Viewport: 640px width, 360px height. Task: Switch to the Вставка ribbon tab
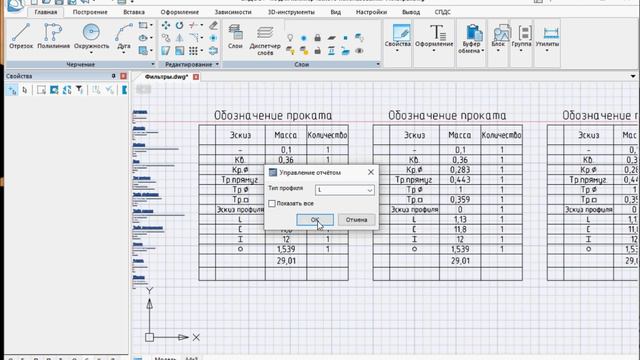[134, 12]
